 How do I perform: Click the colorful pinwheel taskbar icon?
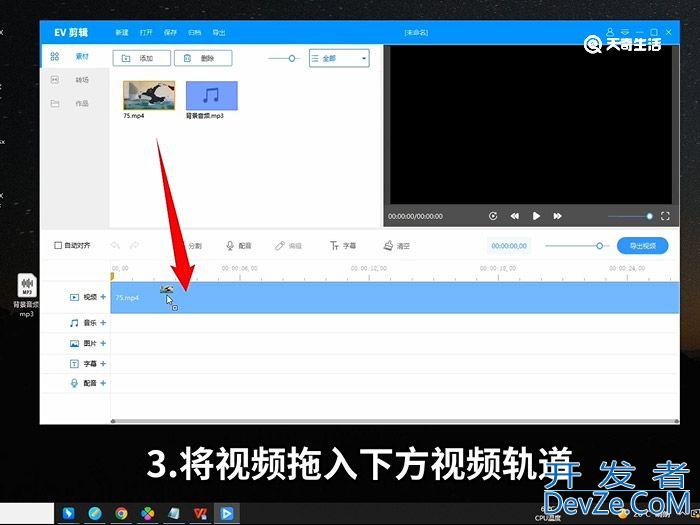point(147,513)
